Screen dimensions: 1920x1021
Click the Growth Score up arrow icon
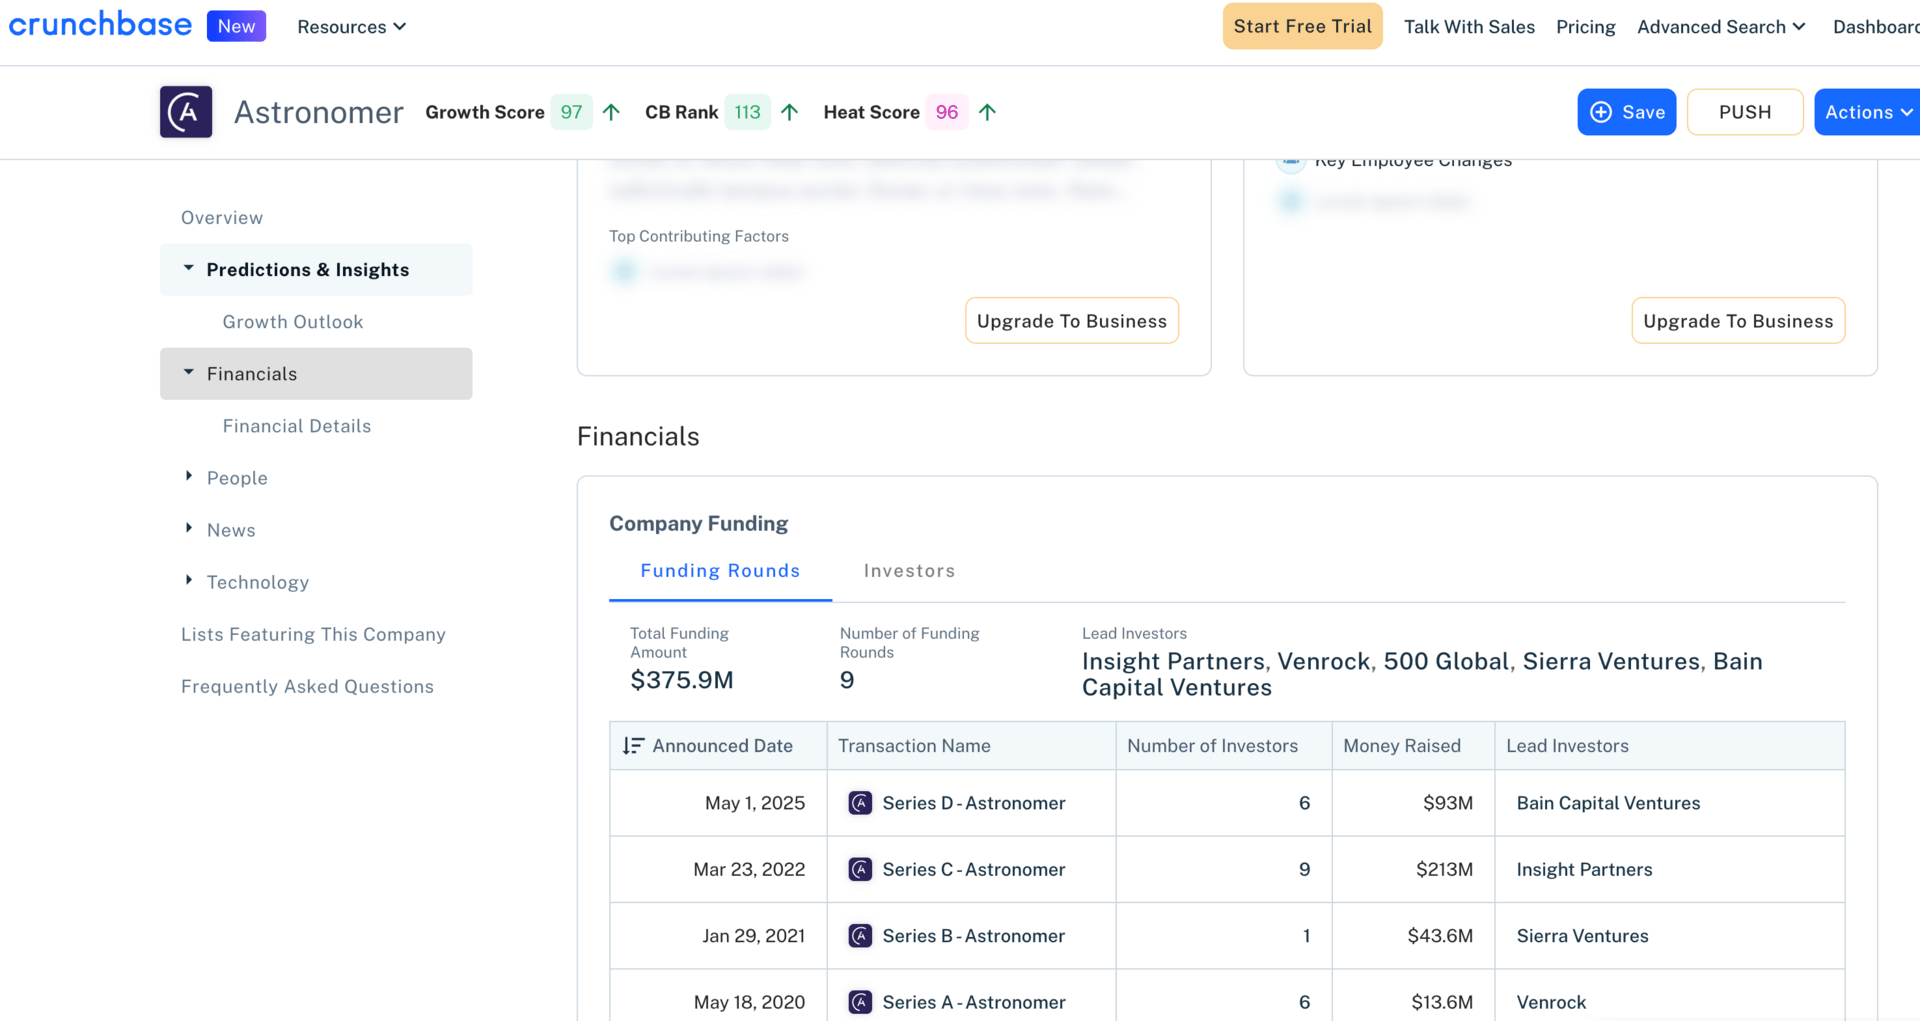pyautogui.click(x=611, y=112)
